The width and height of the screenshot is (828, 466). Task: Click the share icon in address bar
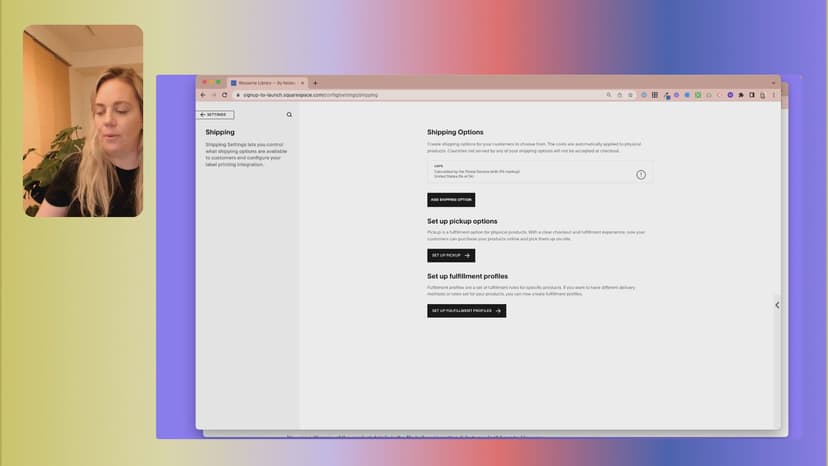[x=620, y=95]
